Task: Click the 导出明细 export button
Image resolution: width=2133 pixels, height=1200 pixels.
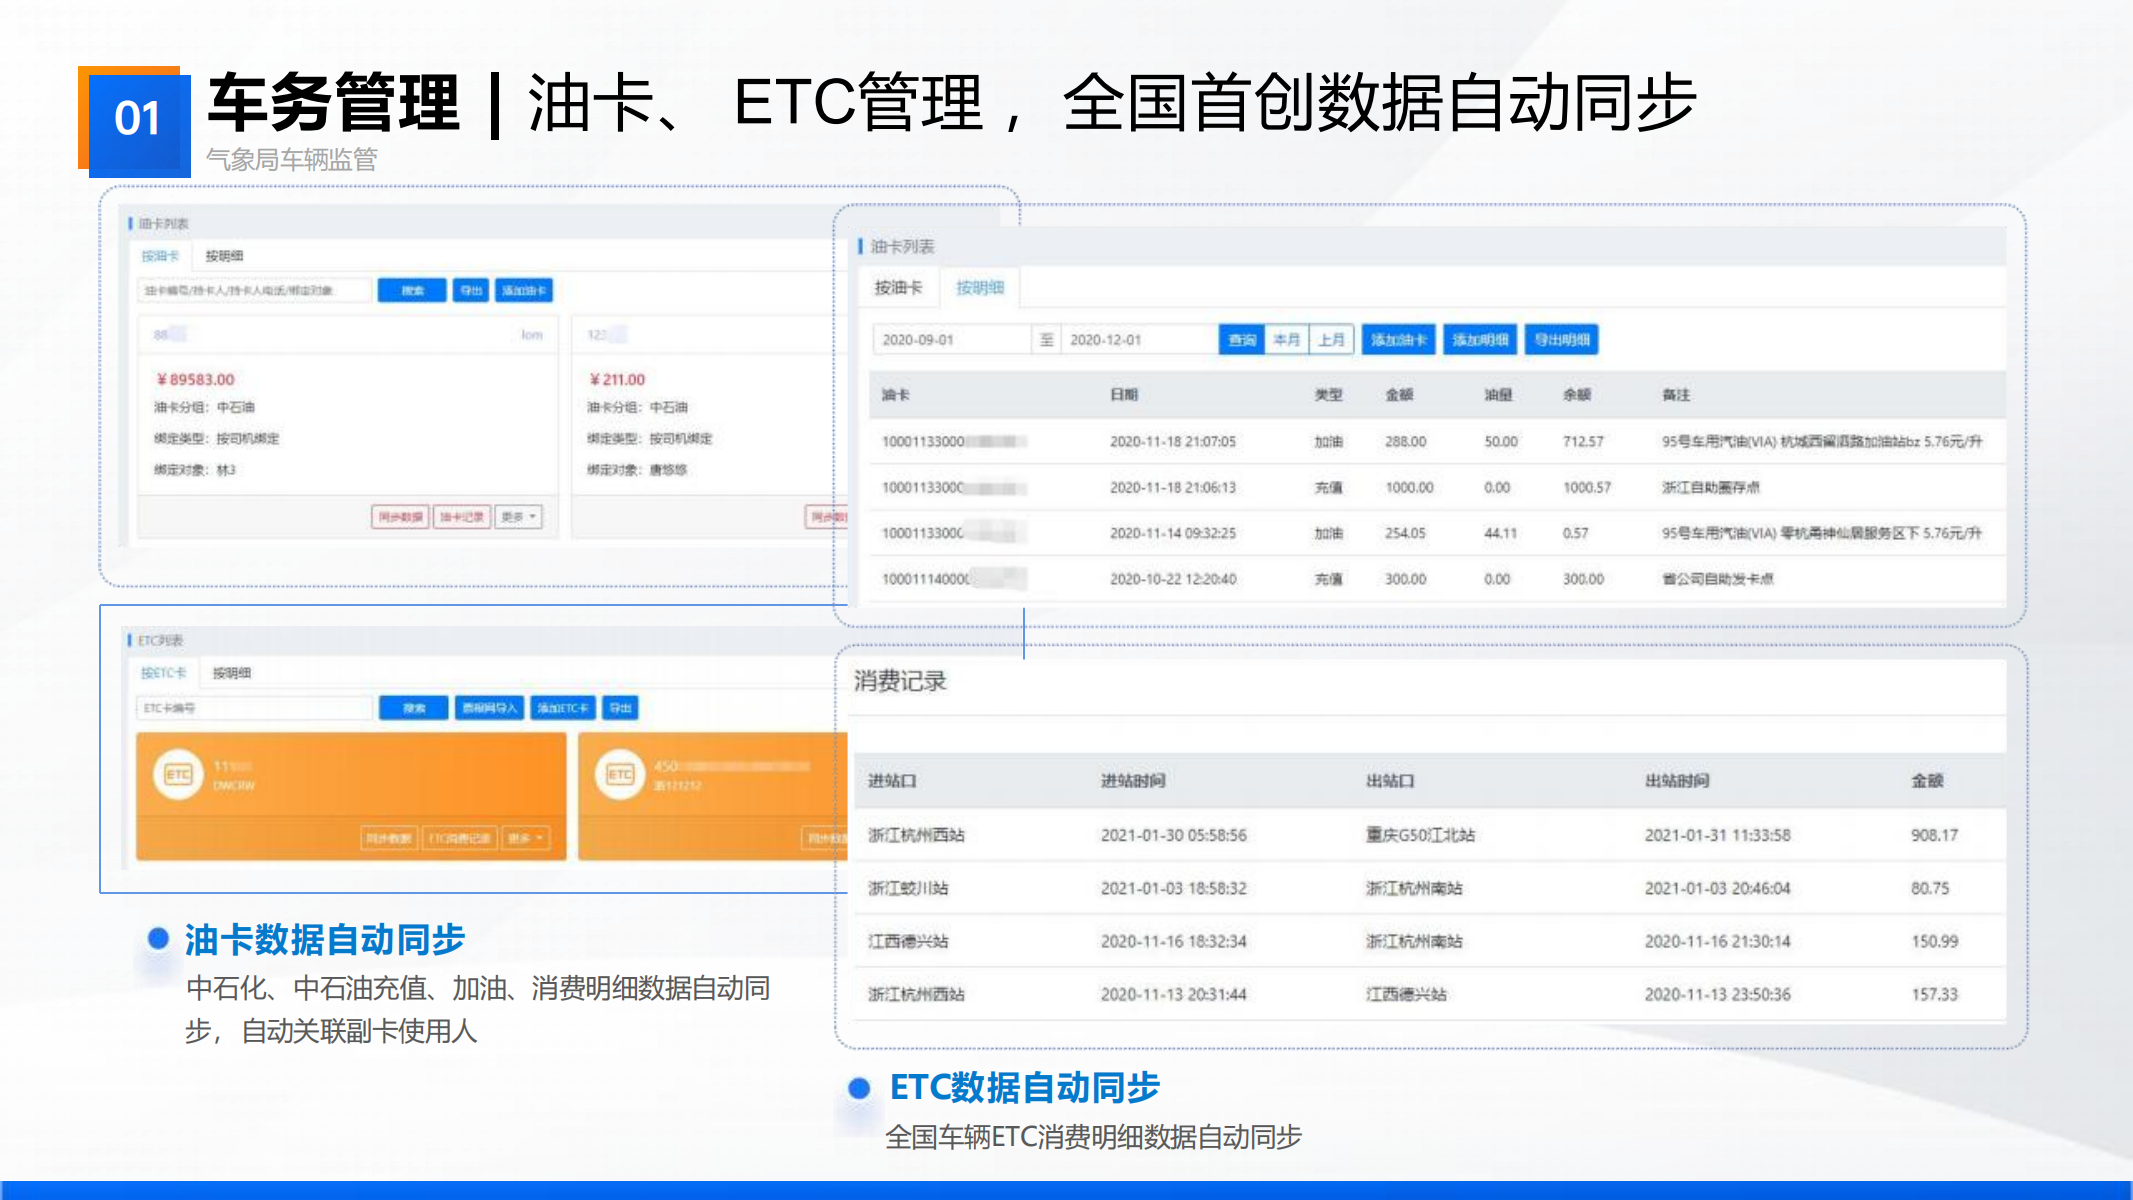Action: 1561,340
